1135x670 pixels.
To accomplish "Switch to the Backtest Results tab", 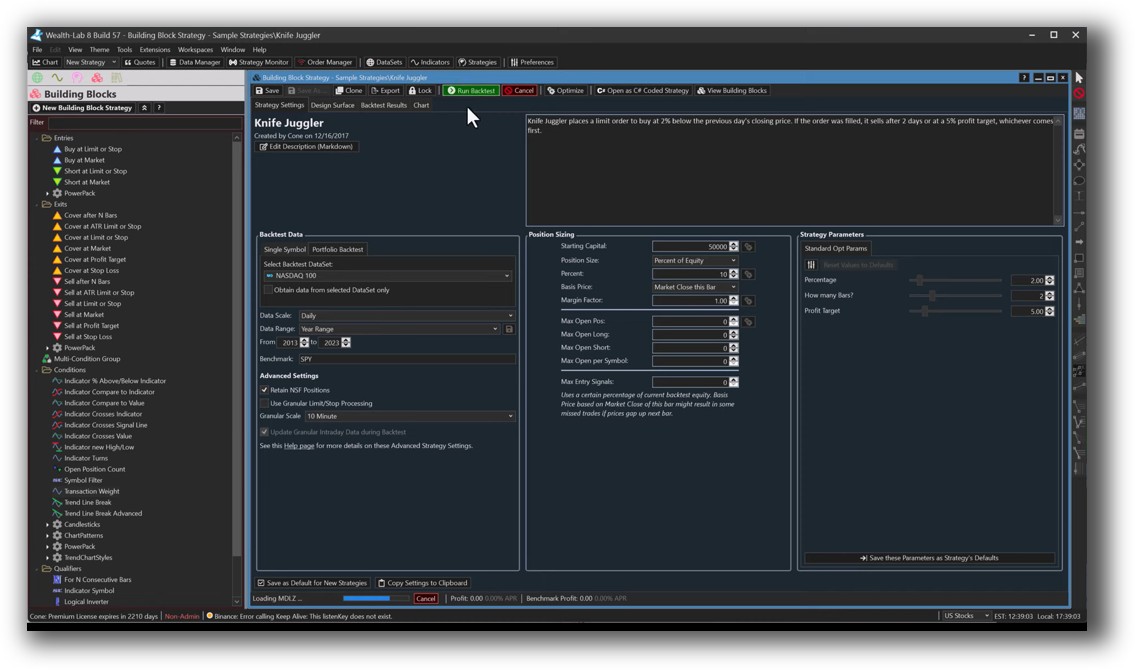I will [x=385, y=104].
